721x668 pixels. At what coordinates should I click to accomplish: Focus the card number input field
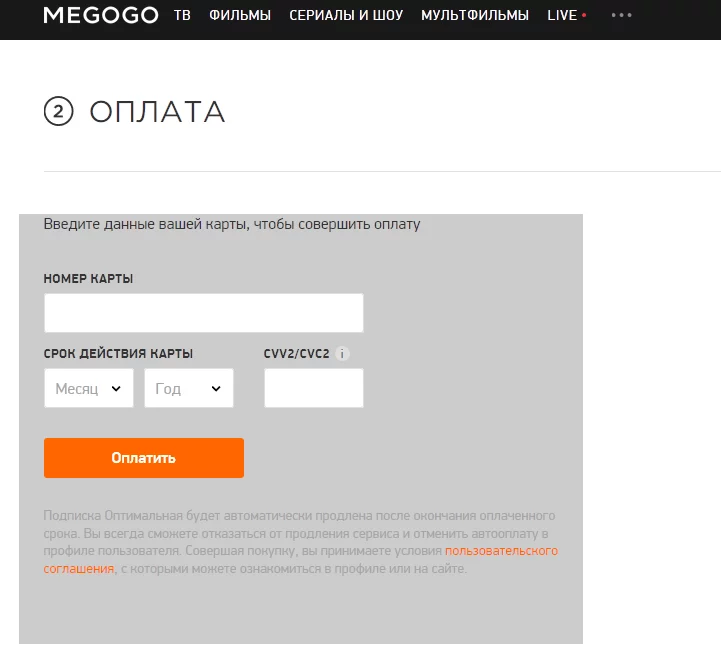click(x=203, y=313)
